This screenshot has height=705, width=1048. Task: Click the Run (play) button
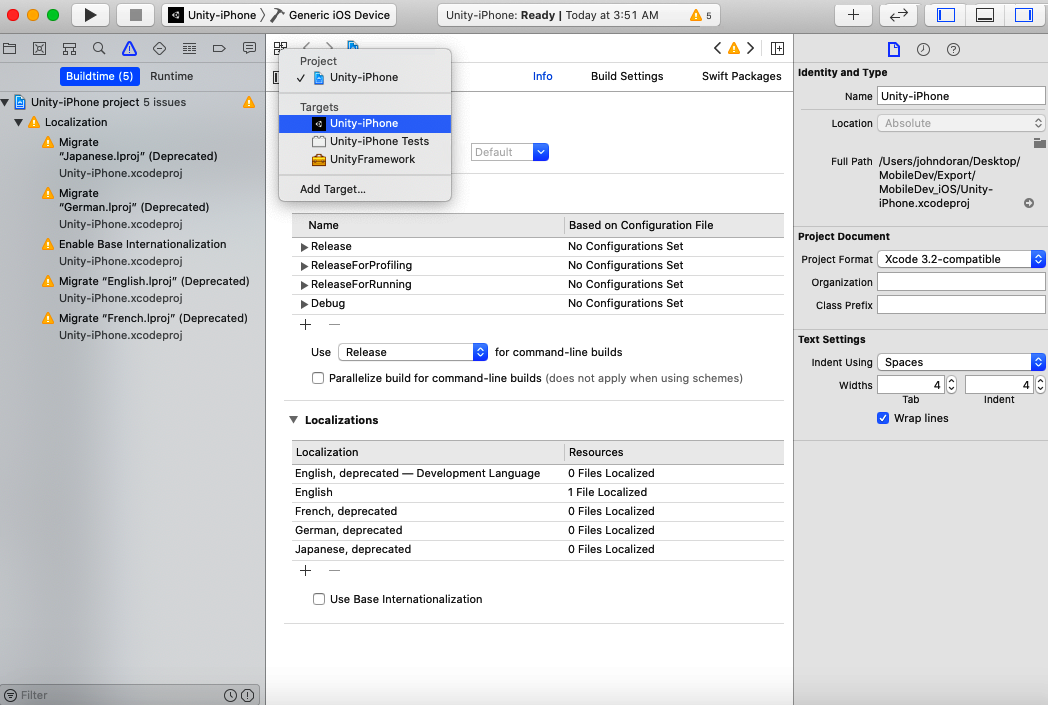[x=91, y=15]
